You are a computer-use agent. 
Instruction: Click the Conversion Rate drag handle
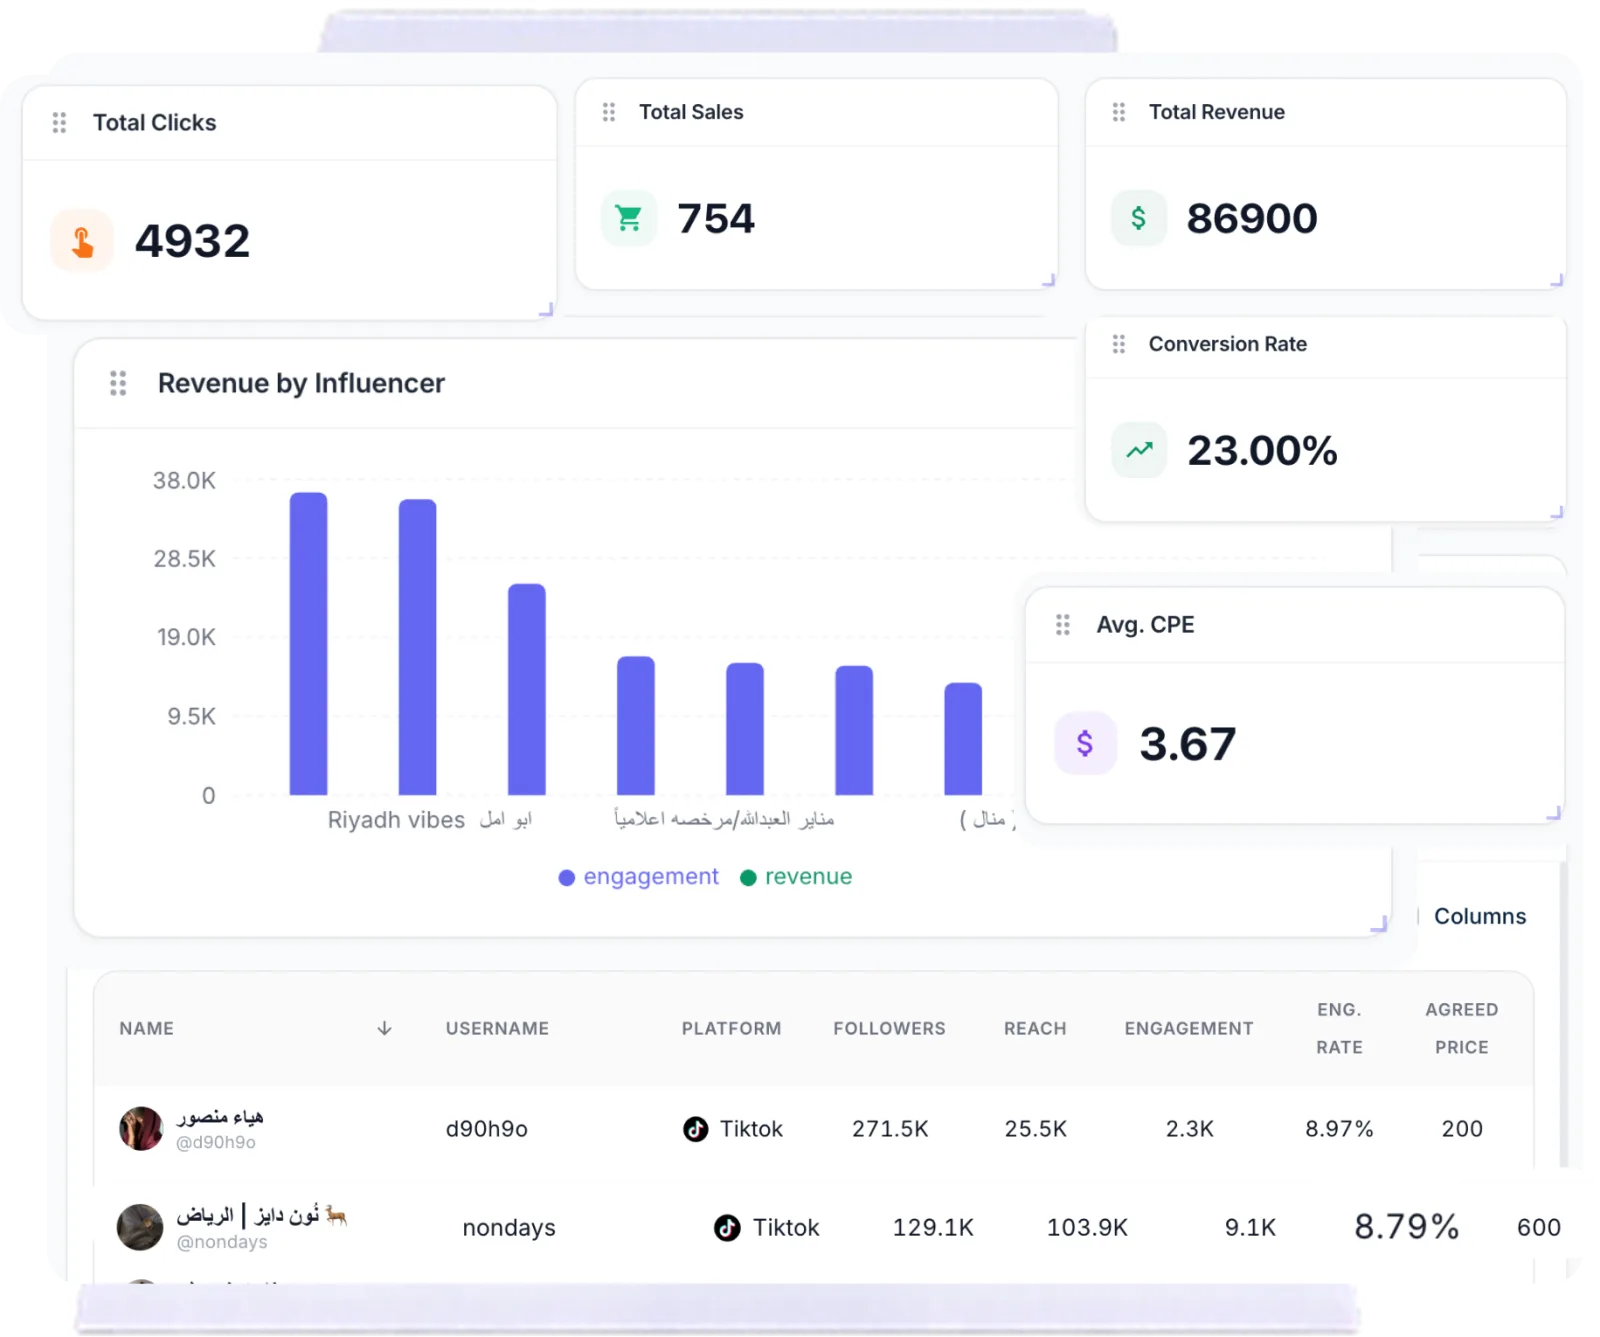coord(1118,344)
